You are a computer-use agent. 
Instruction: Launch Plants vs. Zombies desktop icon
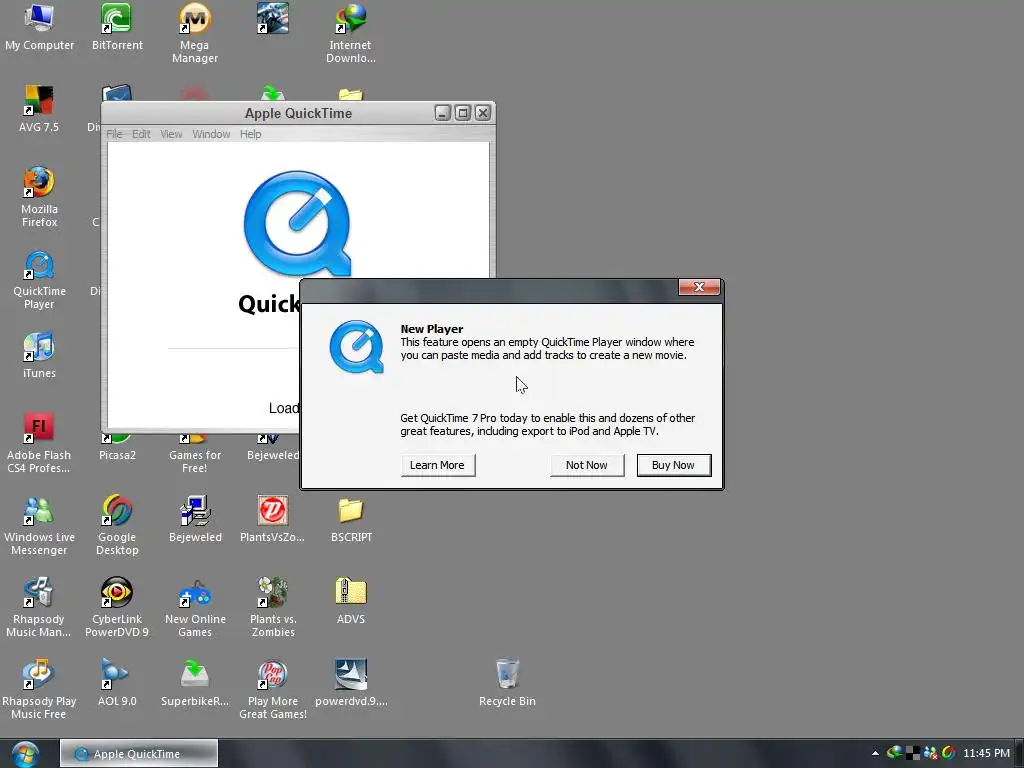point(273,607)
